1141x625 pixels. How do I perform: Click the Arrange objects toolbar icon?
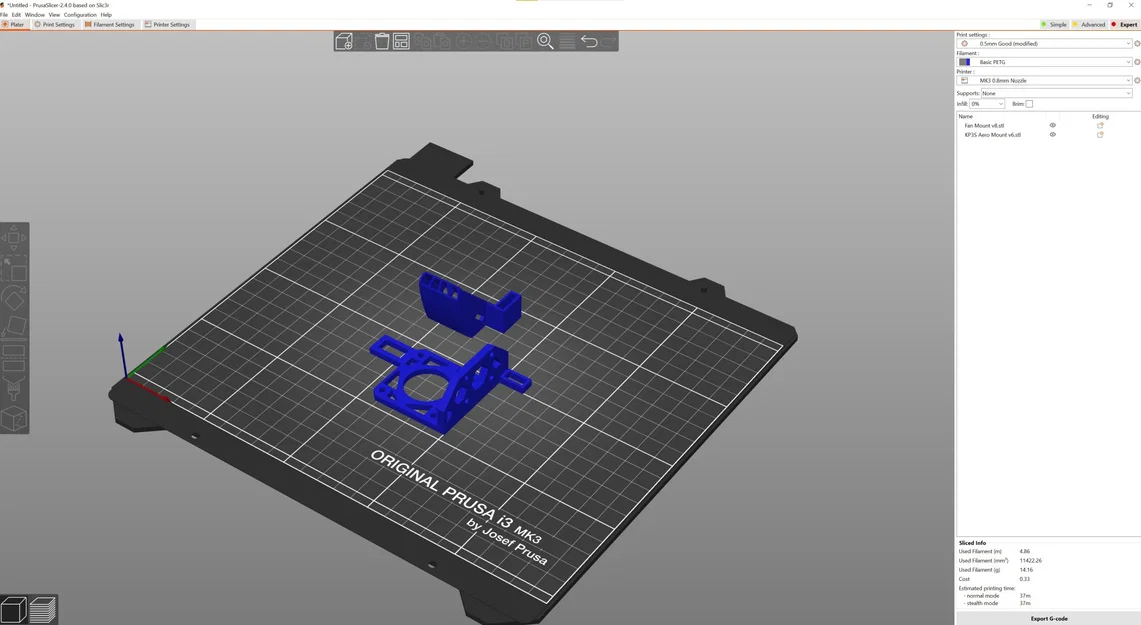click(x=401, y=41)
